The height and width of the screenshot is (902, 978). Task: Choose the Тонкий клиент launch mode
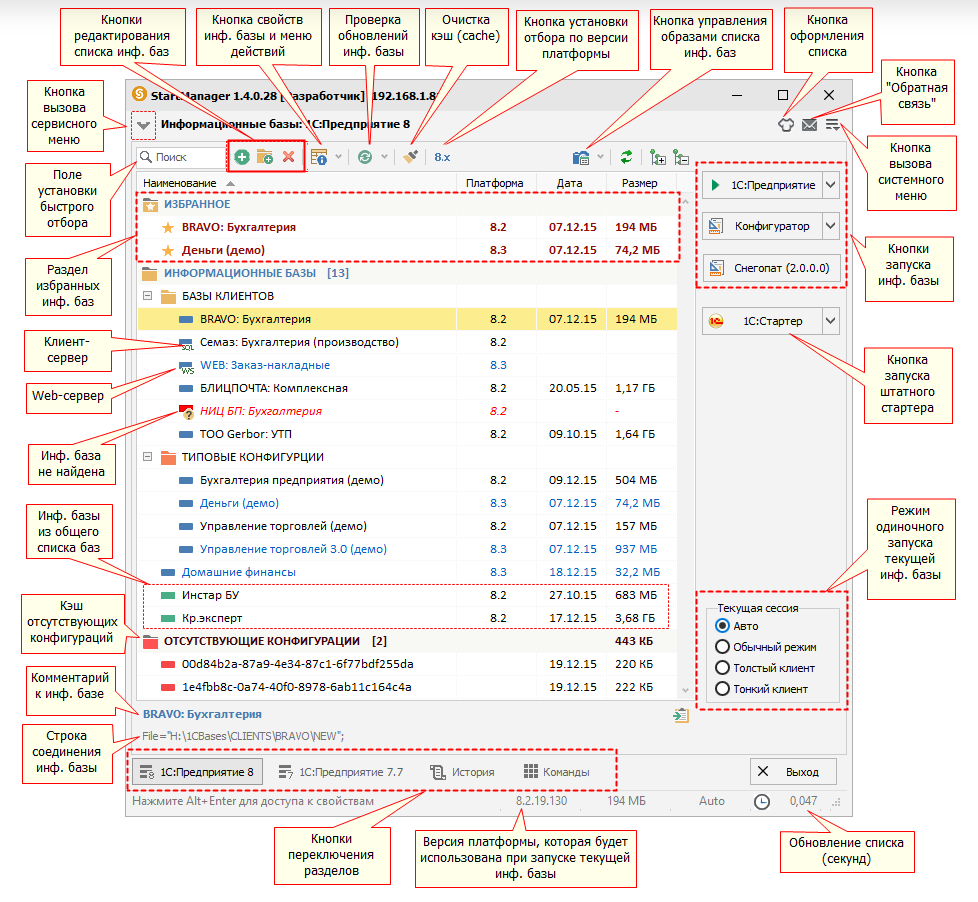[x=722, y=689]
